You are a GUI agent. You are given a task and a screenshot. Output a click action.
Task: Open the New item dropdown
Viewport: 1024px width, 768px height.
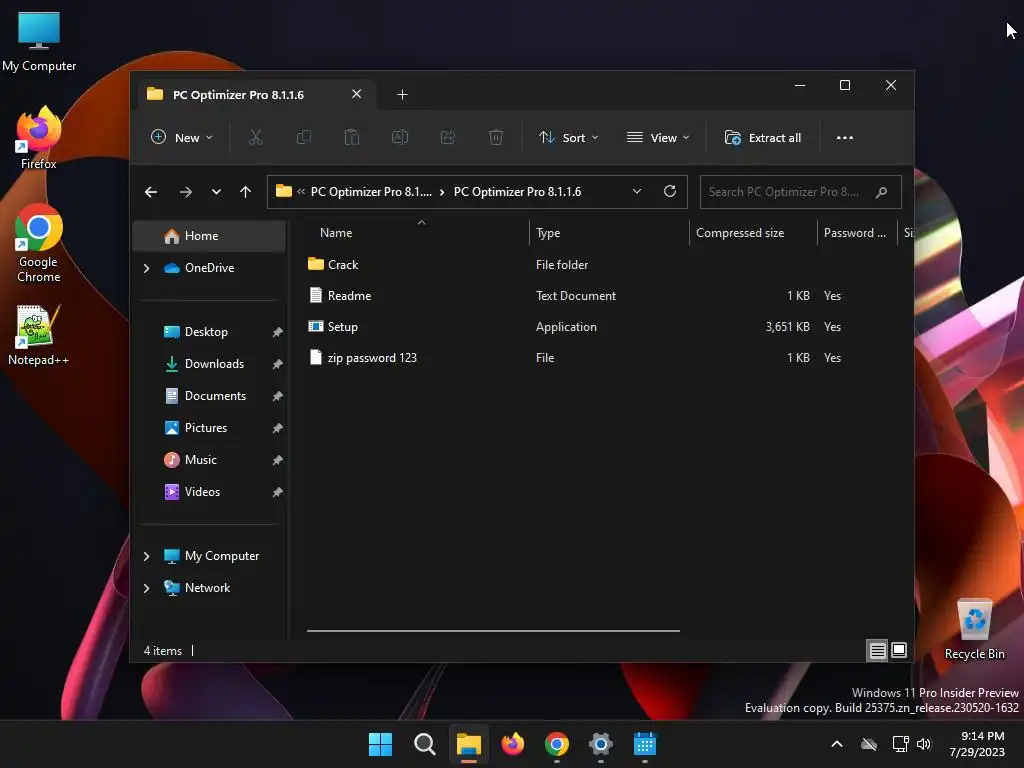click(x=182, y=138)
